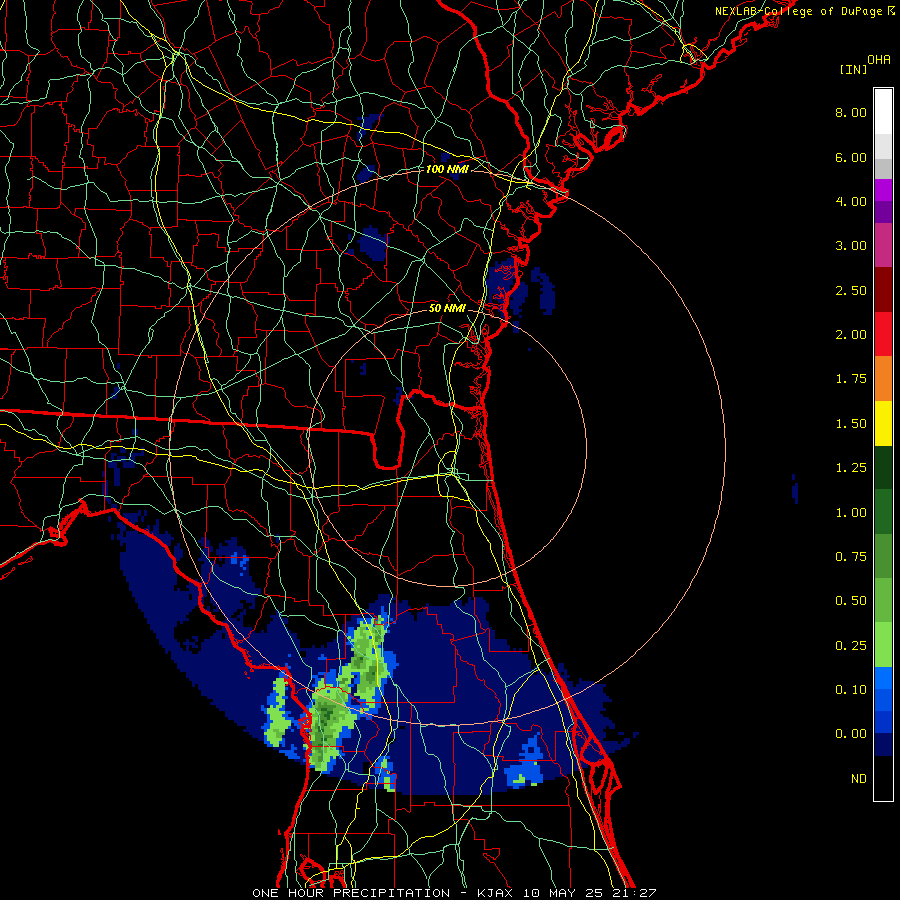This screenshot has width=900, height=900.
Task: Click the 0.00 legend value
Action: click(x=851, y=734)
